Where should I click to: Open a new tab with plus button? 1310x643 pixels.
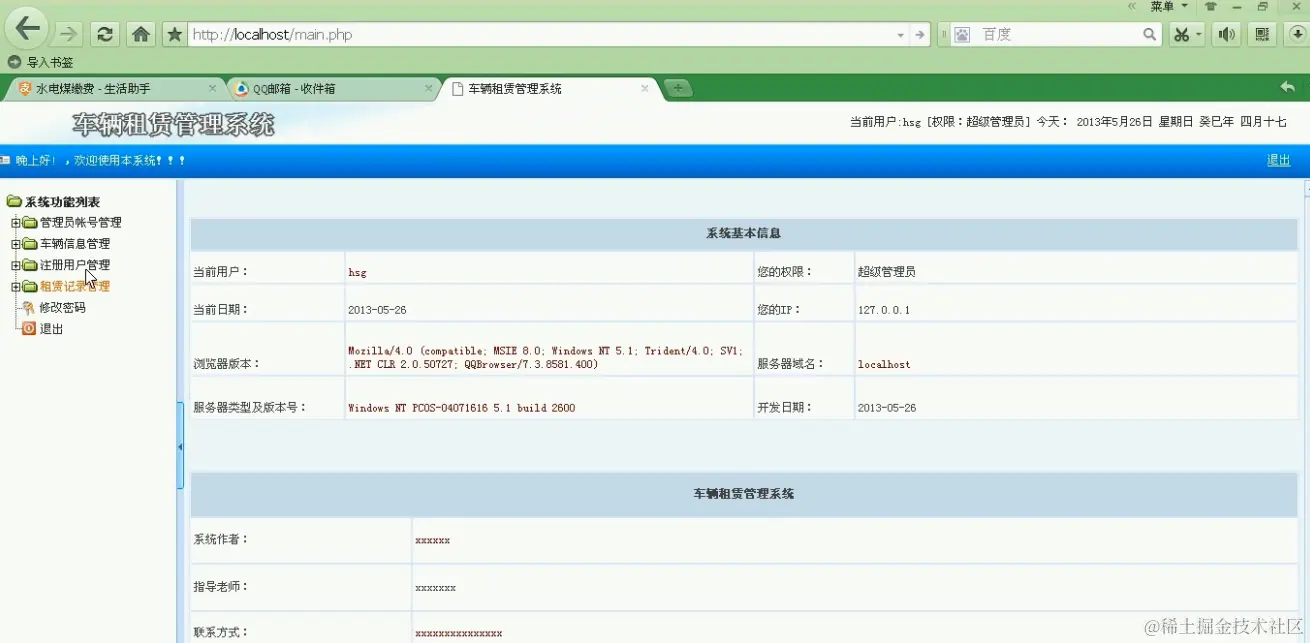pos(678,88)
